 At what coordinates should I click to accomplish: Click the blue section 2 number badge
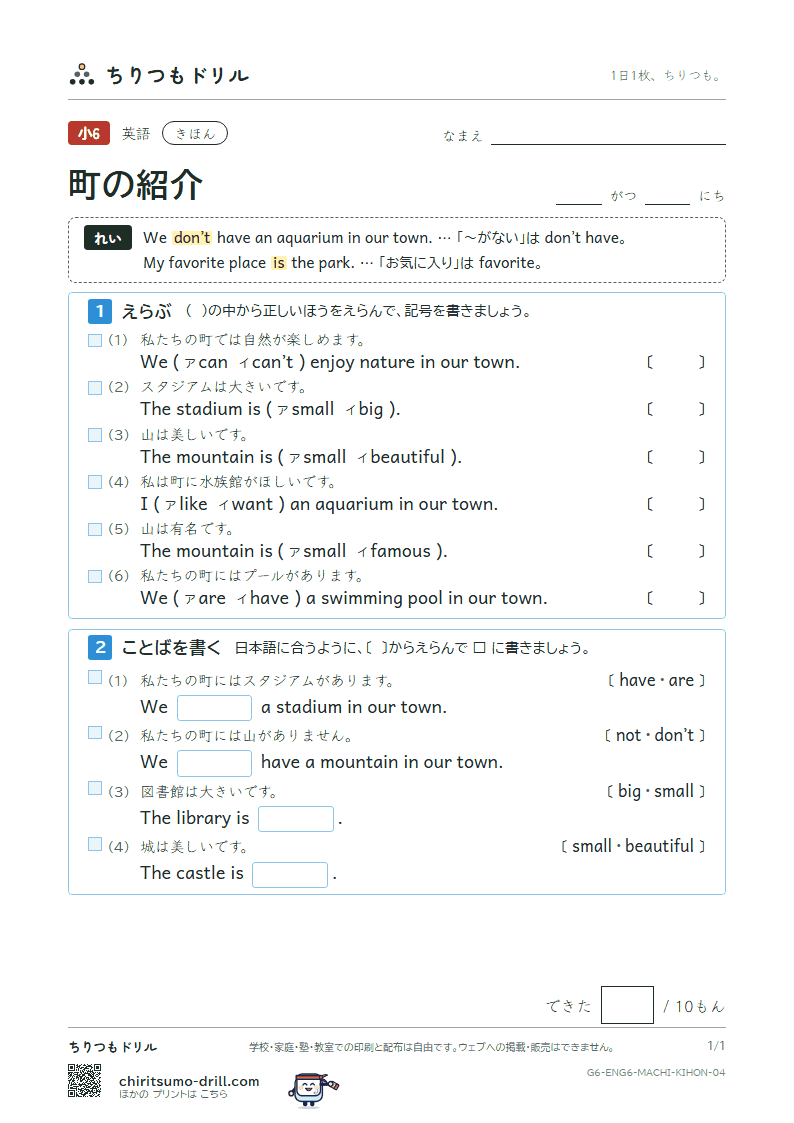[x=100, y=647]
